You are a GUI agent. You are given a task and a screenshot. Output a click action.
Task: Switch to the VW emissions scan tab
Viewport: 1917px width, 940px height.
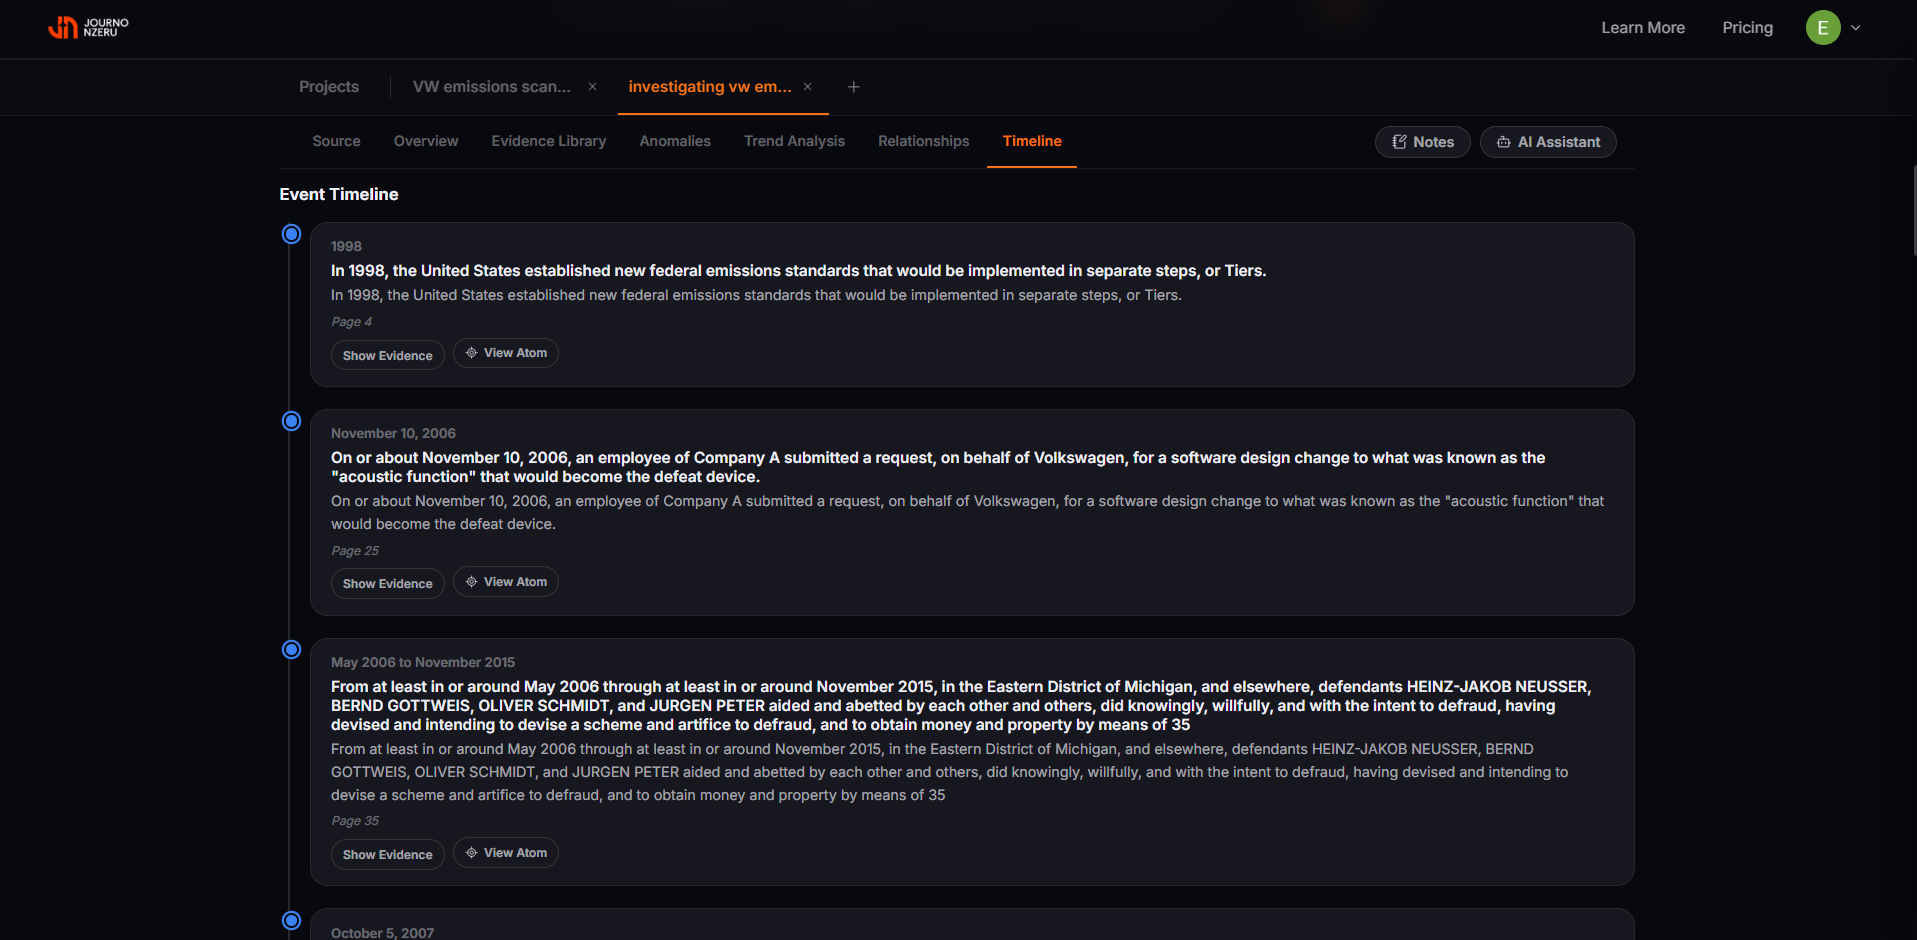[x=492, y=87]
